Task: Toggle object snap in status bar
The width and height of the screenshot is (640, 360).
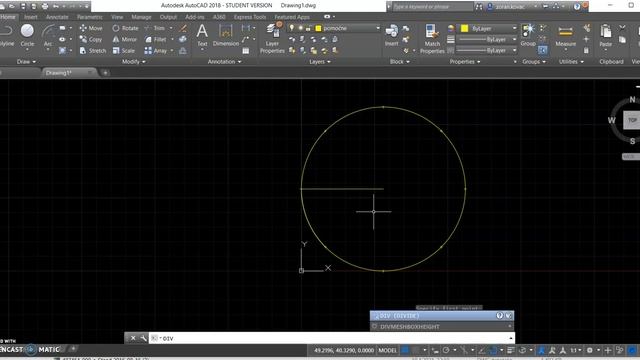Action: point(493,350)
